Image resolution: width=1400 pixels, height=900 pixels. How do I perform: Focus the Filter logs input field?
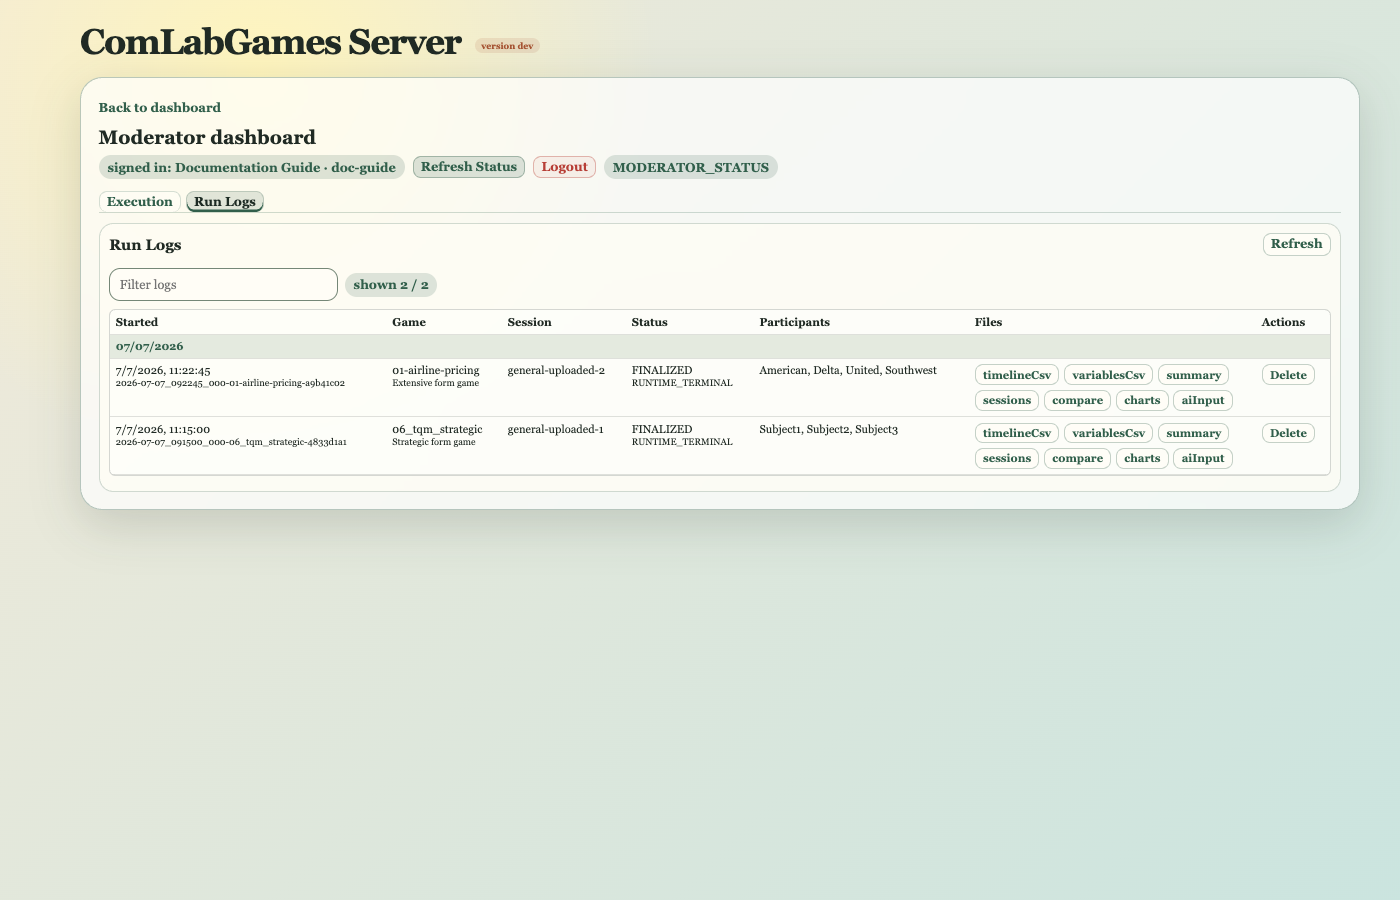point(223,284)
